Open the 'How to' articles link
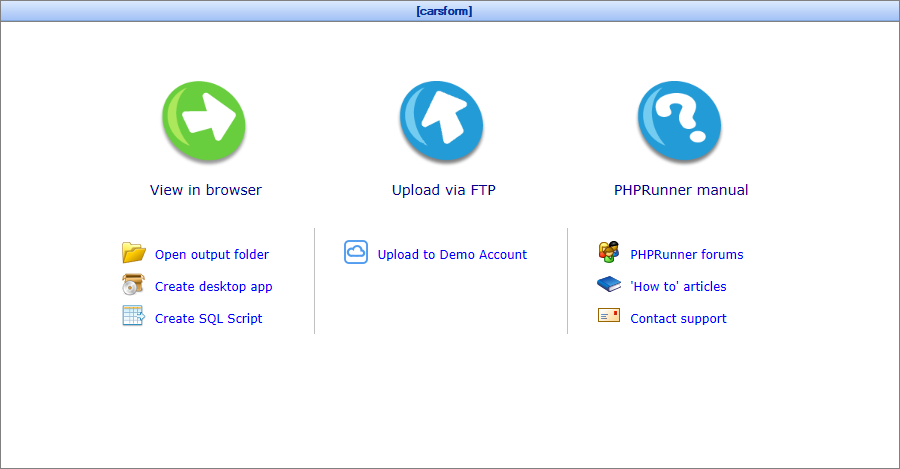The width and height of the screenshot is (900, 469). tap(678, 286)
